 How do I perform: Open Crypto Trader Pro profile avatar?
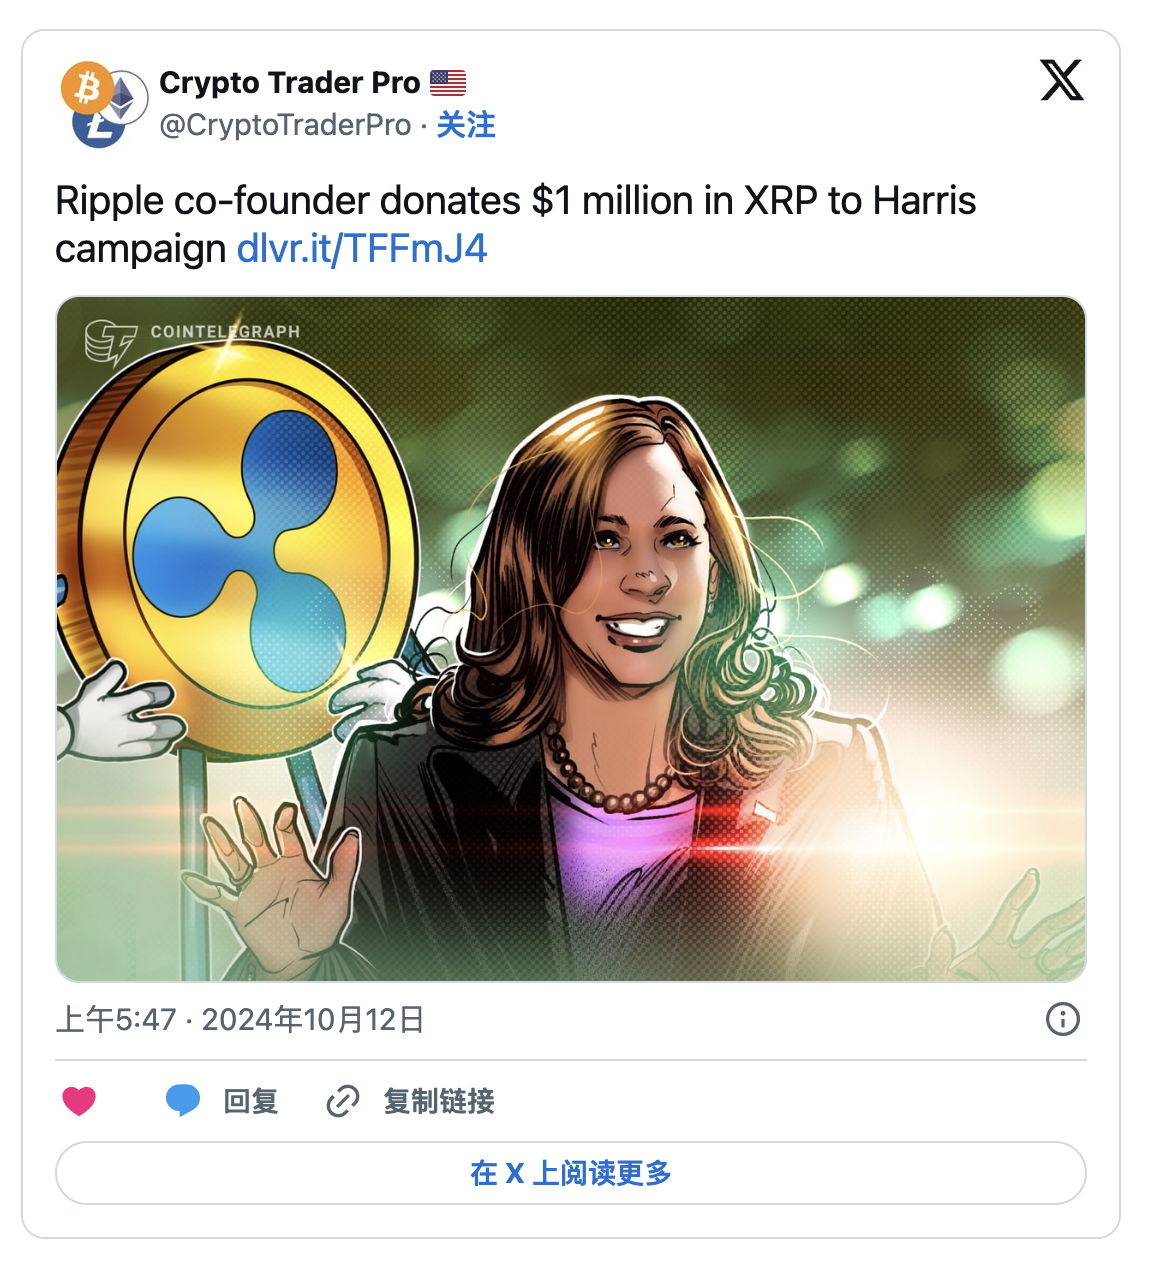click(x=104, y=104)
